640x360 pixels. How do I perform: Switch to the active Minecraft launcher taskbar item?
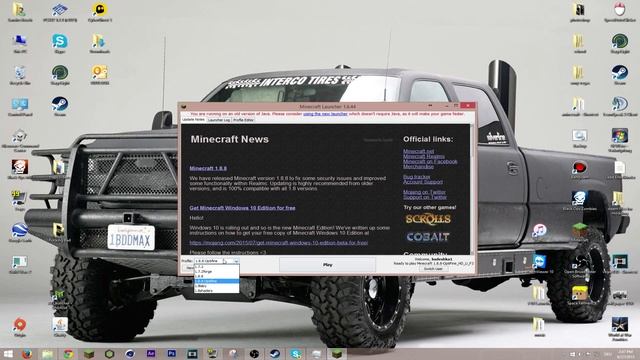coord(337,354)
